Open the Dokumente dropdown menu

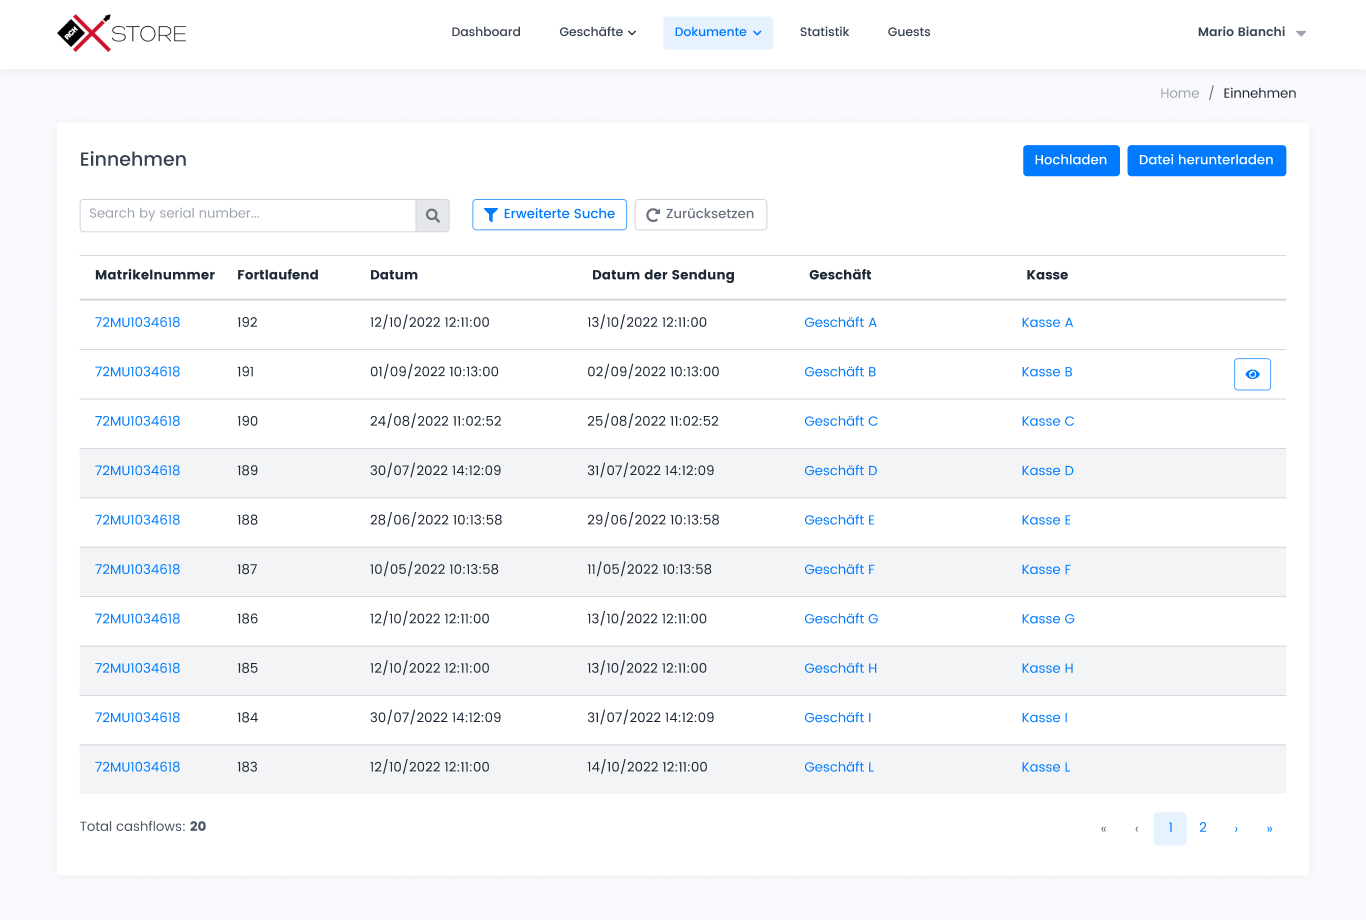point(718,32)
